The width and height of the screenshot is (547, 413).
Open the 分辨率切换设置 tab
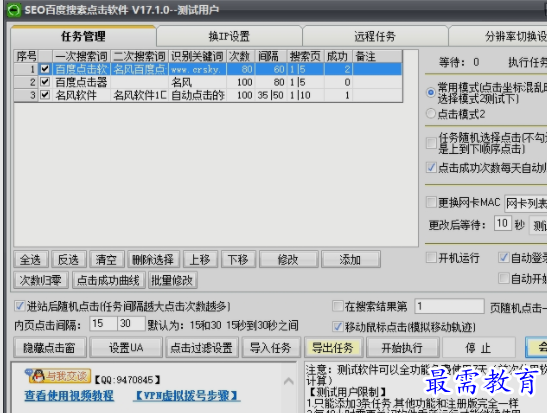[498, 36]
